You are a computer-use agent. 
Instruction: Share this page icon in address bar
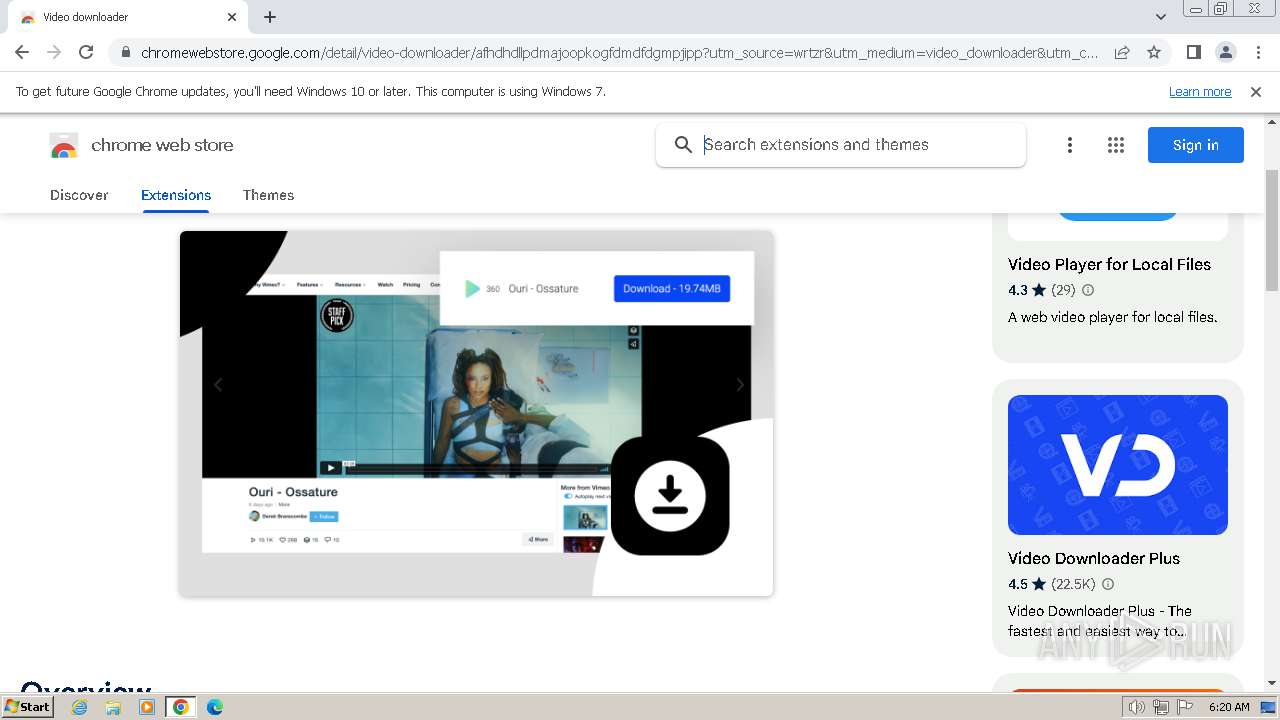coord(1122,52)
